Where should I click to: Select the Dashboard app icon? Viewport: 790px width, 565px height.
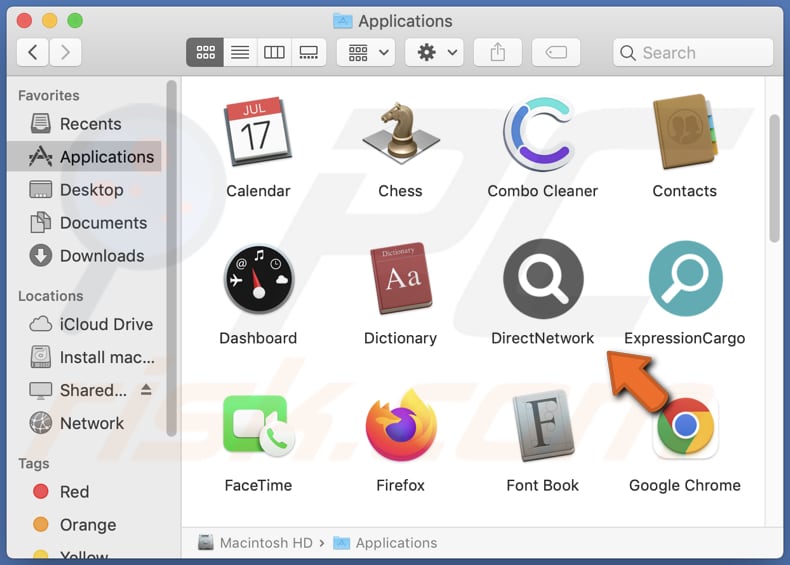click(258, 279)
